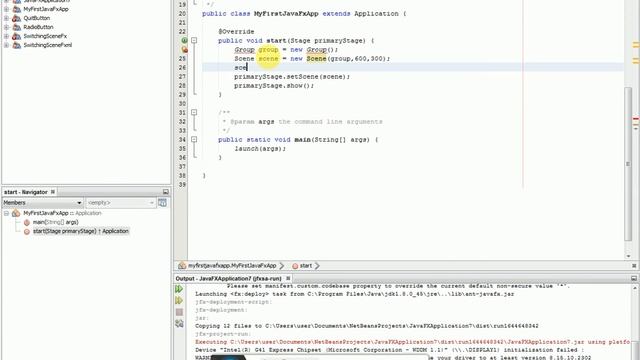640x360 pixels.
Task: Click the MyFirstJavaFxApp project icon in Projects tree
Action: 16,9
